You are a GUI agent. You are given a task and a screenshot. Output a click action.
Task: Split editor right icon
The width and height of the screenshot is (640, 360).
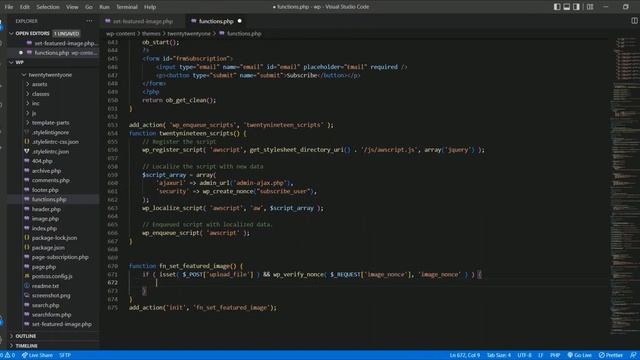point(634,21)
